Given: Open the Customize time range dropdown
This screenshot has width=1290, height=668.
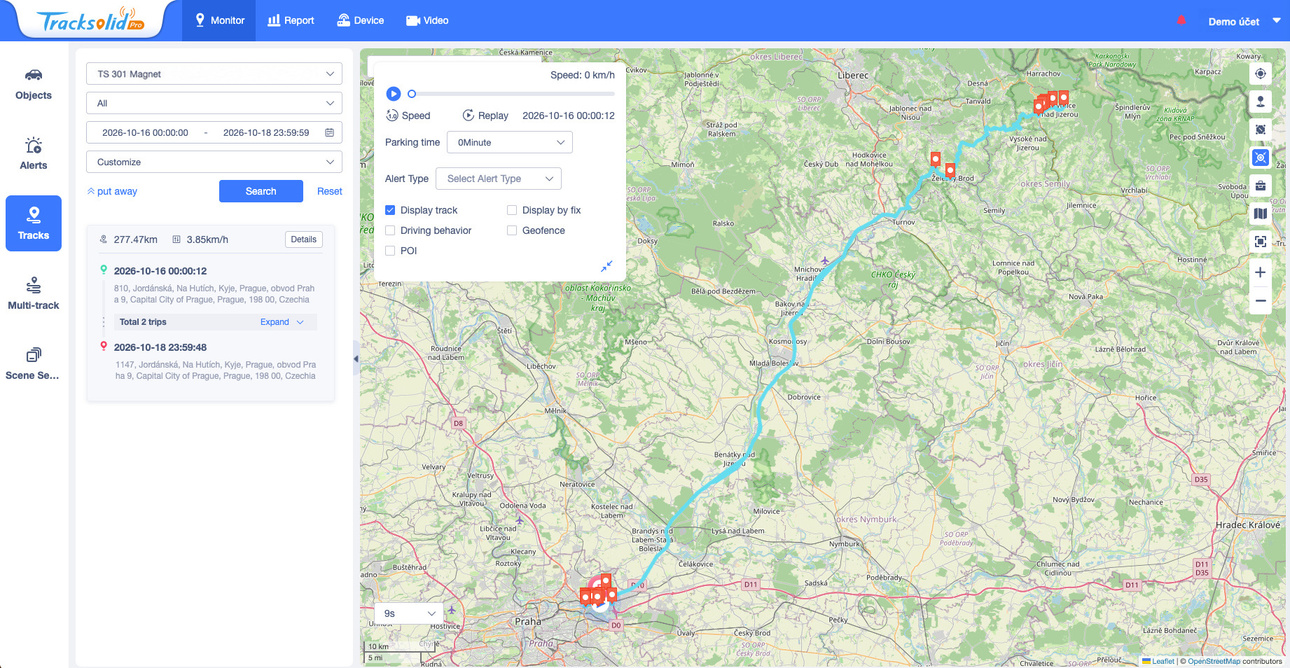Looking at the screenshot, I should tap(214, 162).
